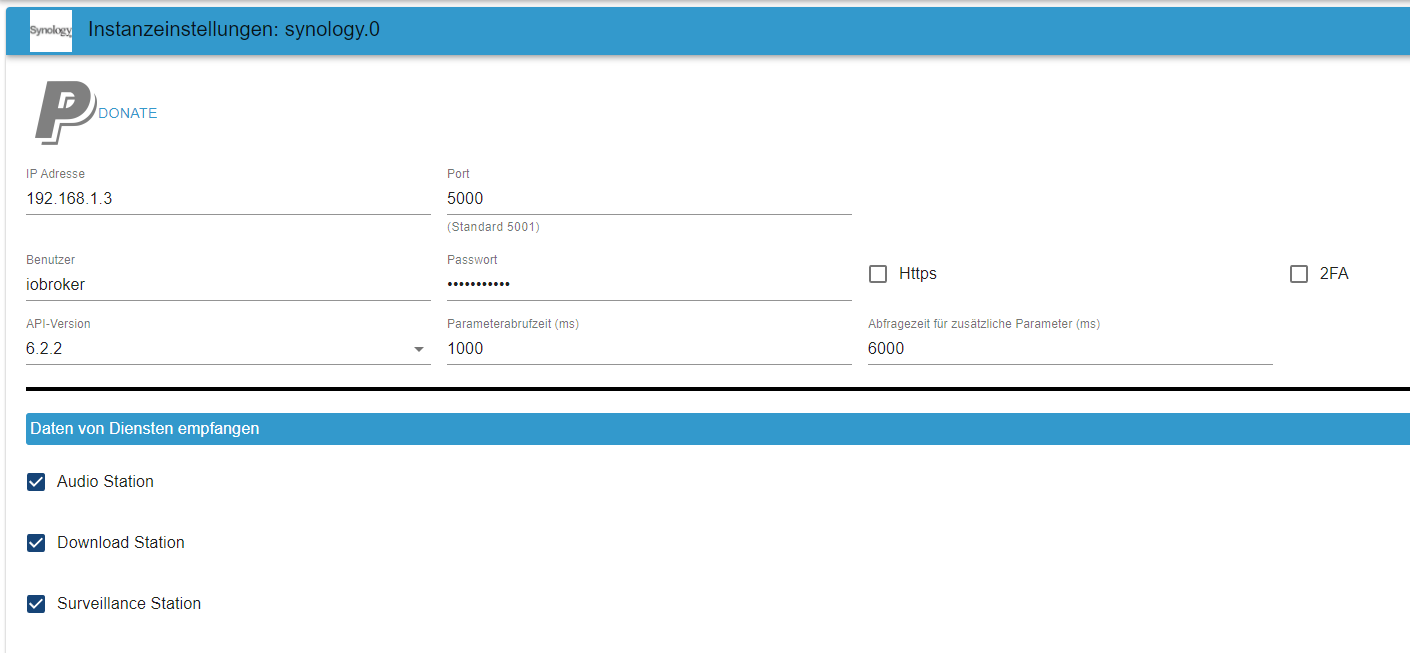Click the IP Adresse input field
The image size is (1410, 653).
tap(228, 198)
